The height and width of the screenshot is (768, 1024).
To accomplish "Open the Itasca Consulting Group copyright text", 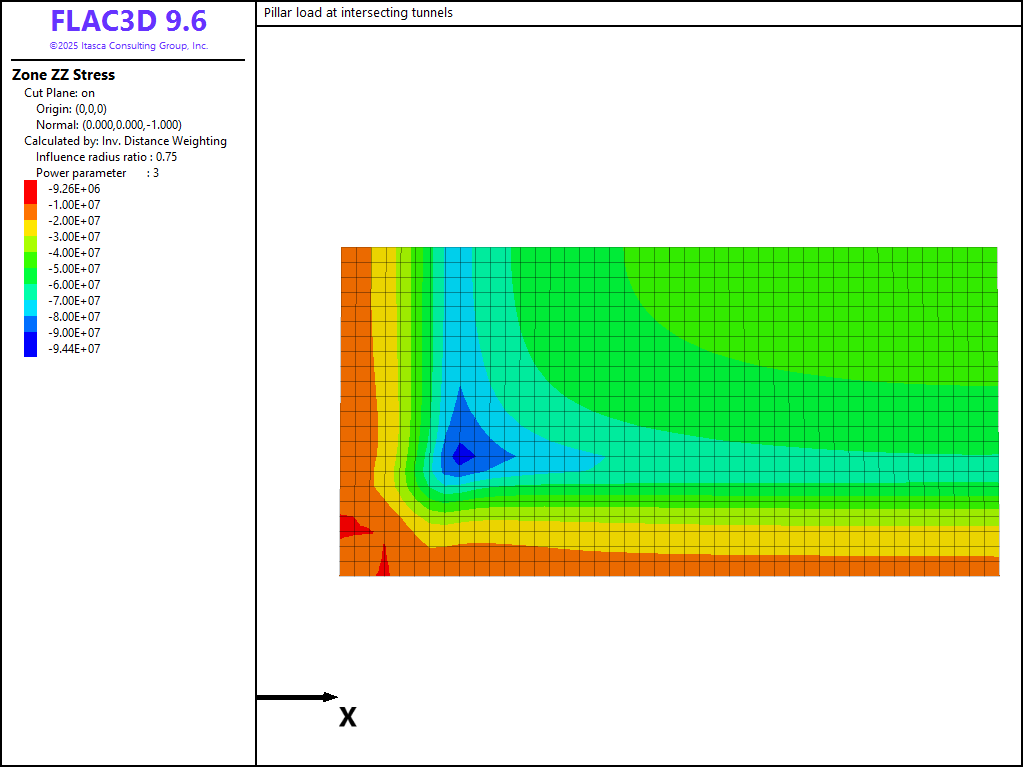I will pyautogui.click(x=128, y=46).
